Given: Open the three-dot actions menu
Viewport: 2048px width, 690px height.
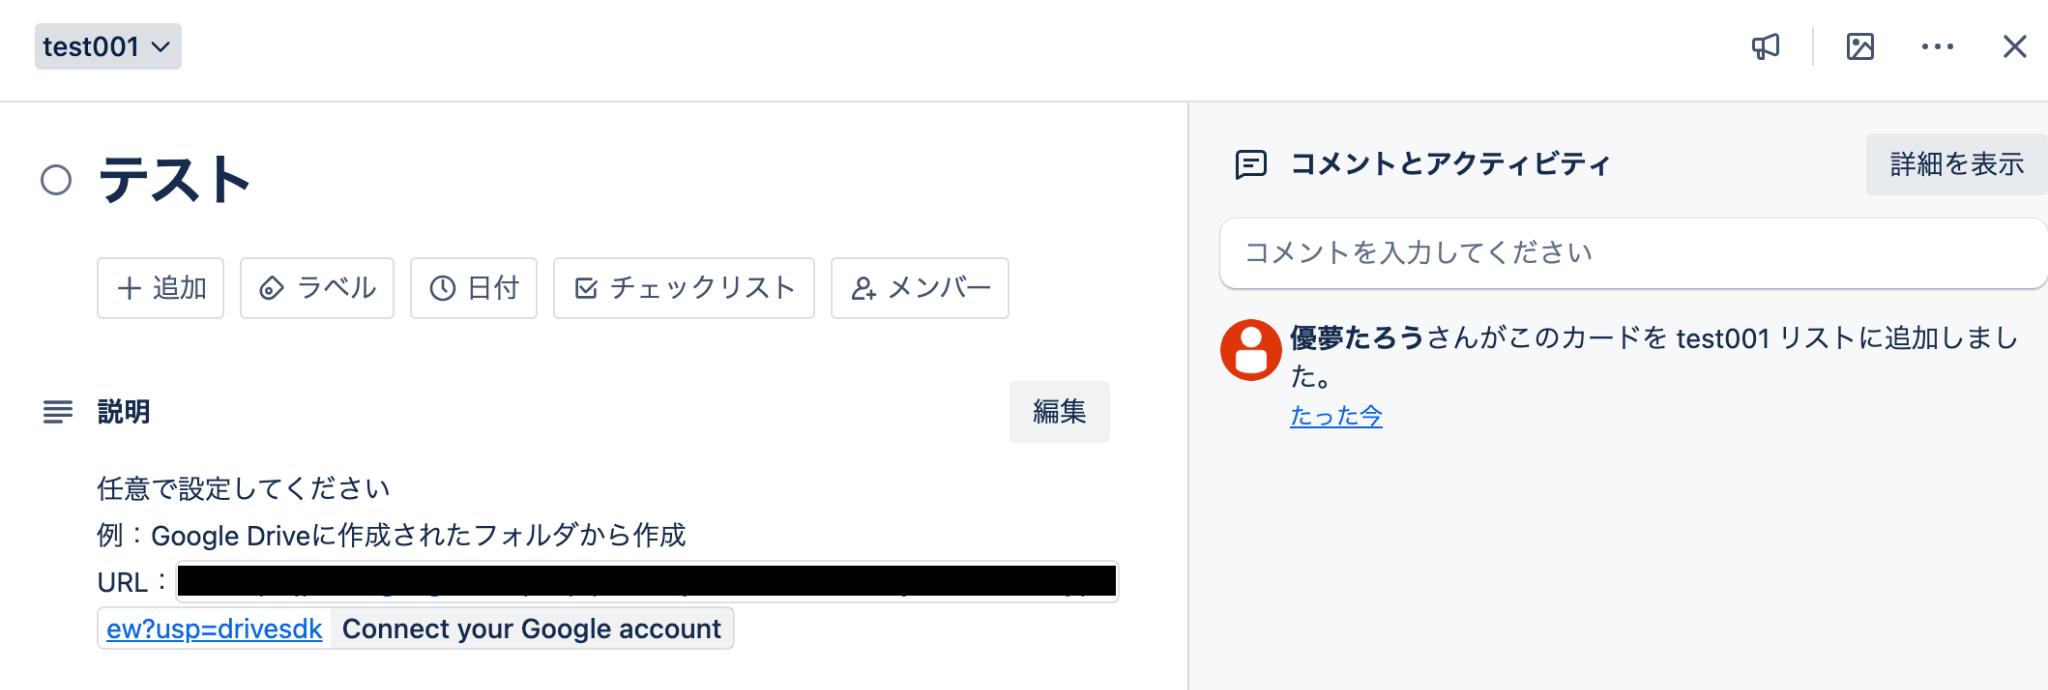Looking at the screenshot, I should [1937, 47].
